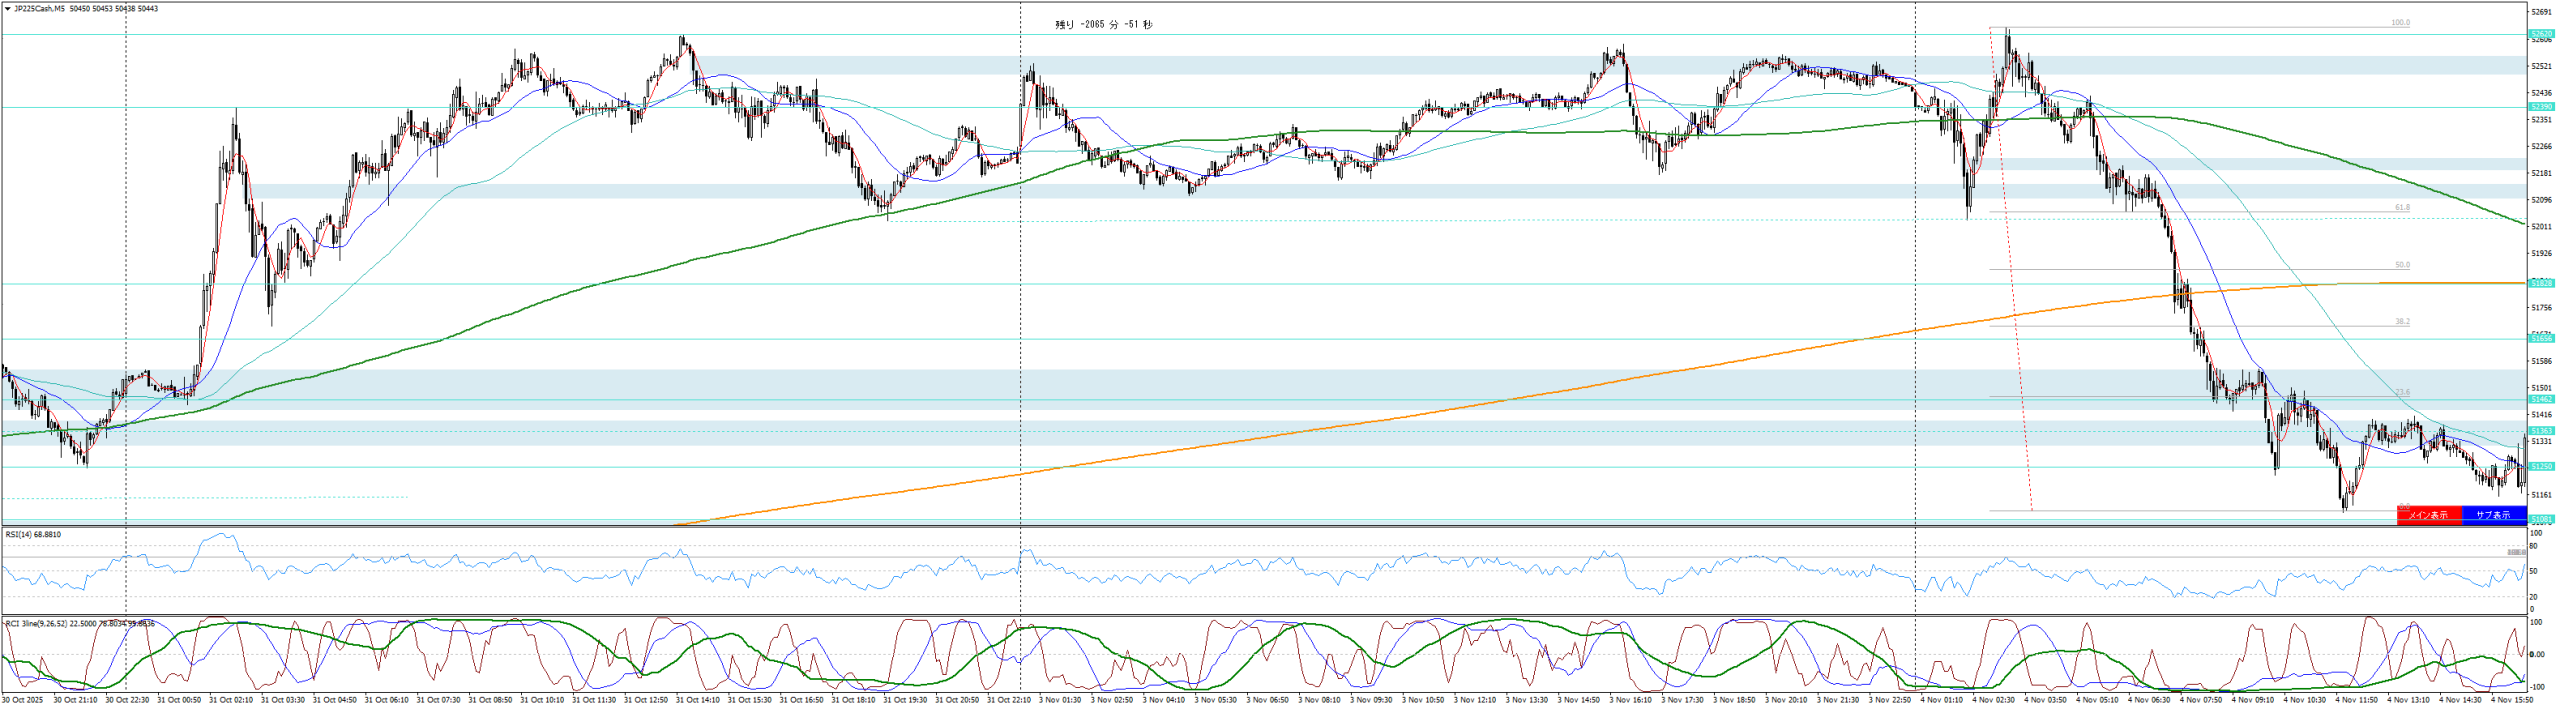Click the 51656 horizontal line price tag
This screenshot has width=2560, height=709.
pos(2541,339)
